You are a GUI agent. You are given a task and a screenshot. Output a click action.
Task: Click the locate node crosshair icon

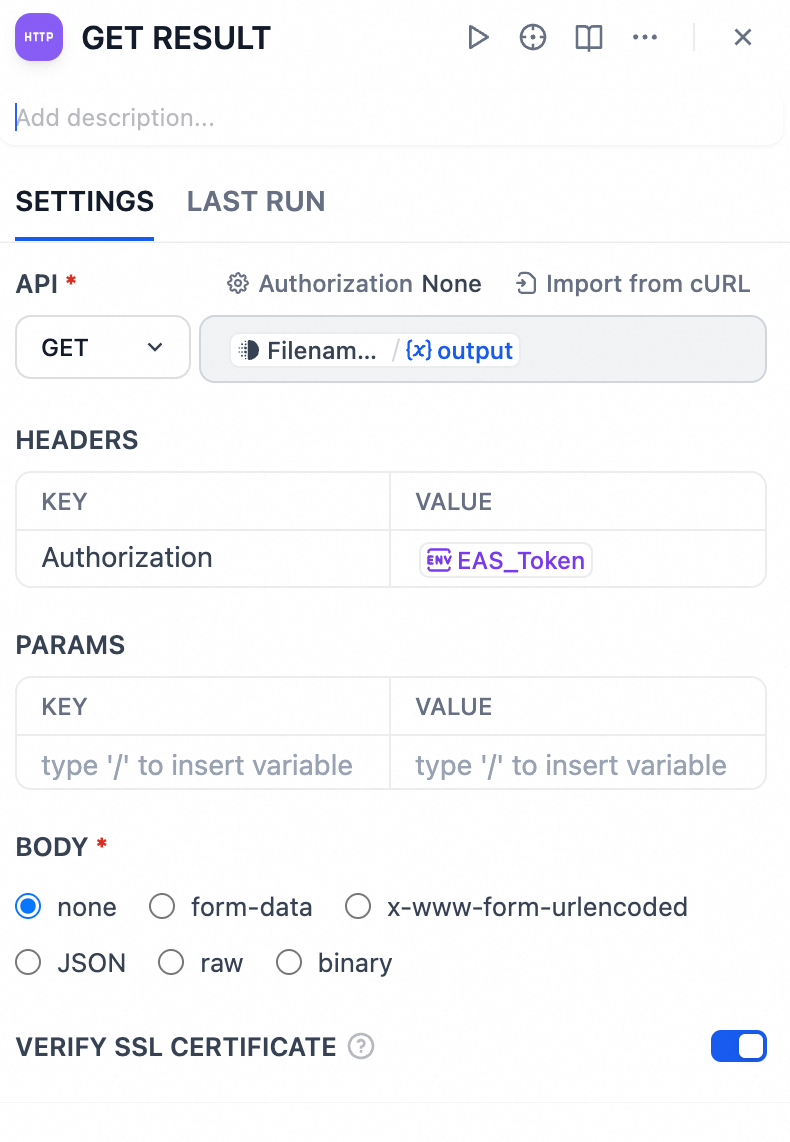(x=533, y=38)
